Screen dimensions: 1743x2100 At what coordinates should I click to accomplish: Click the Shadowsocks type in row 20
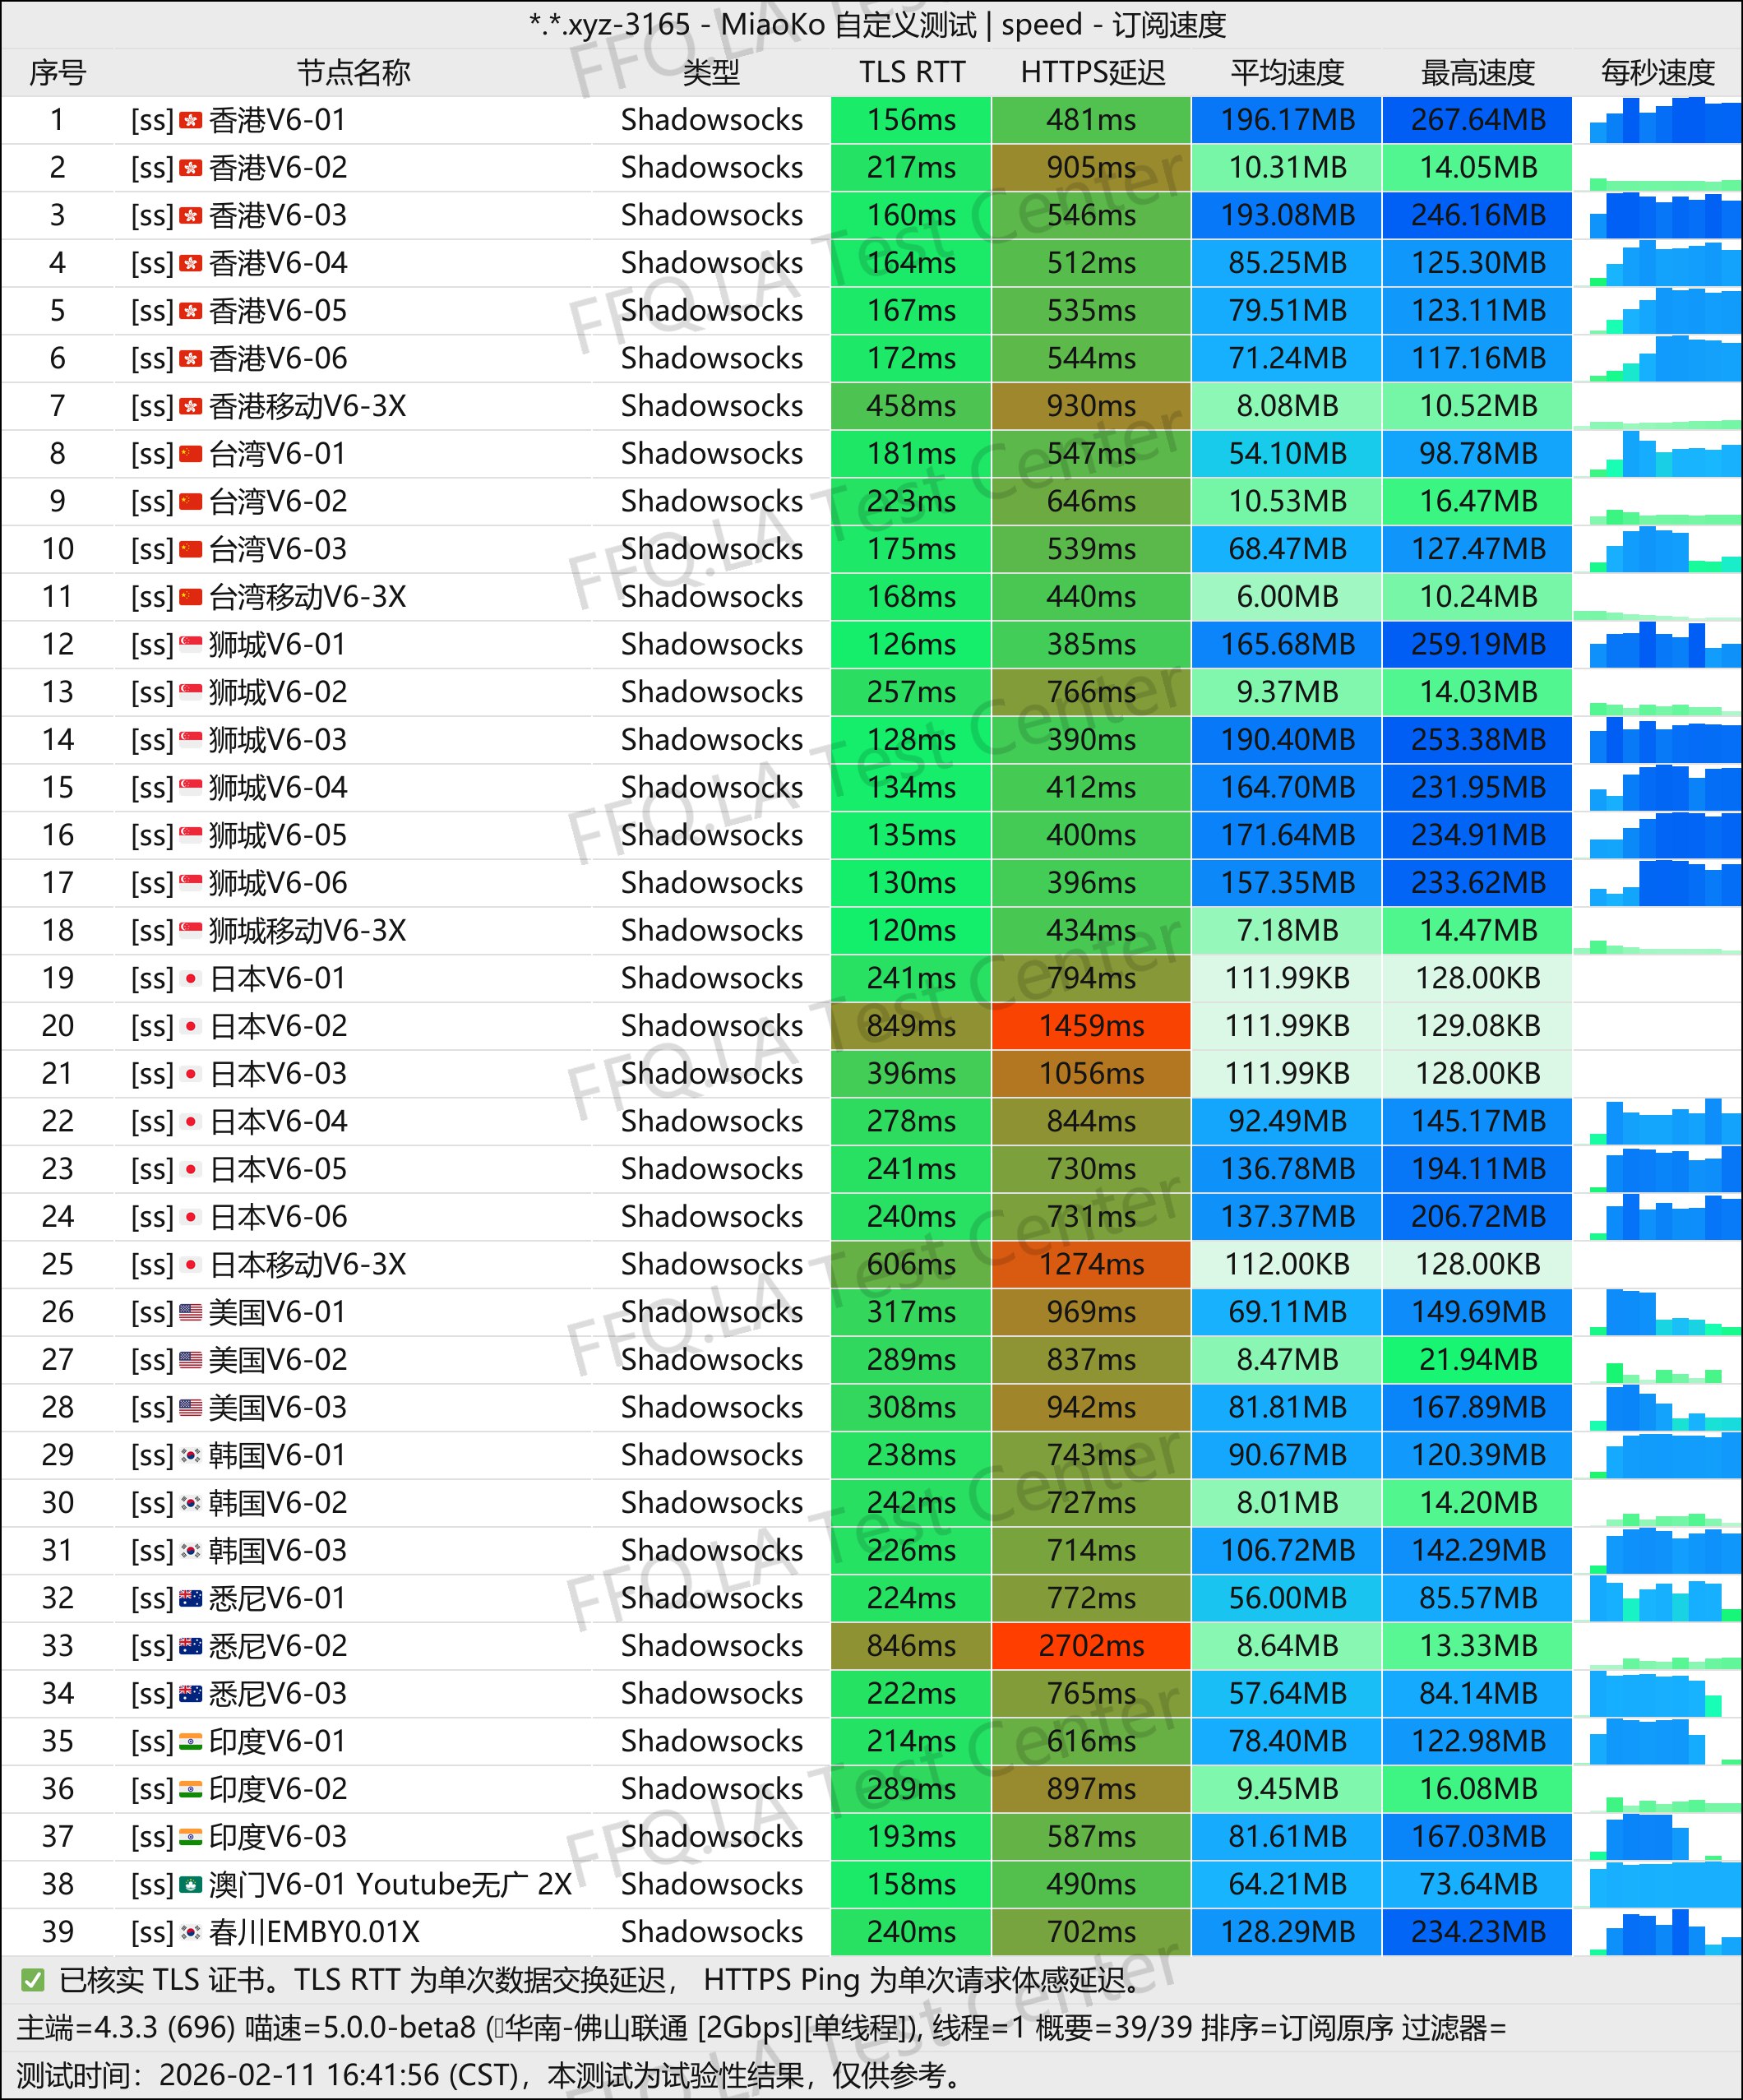coord(711,1026)
